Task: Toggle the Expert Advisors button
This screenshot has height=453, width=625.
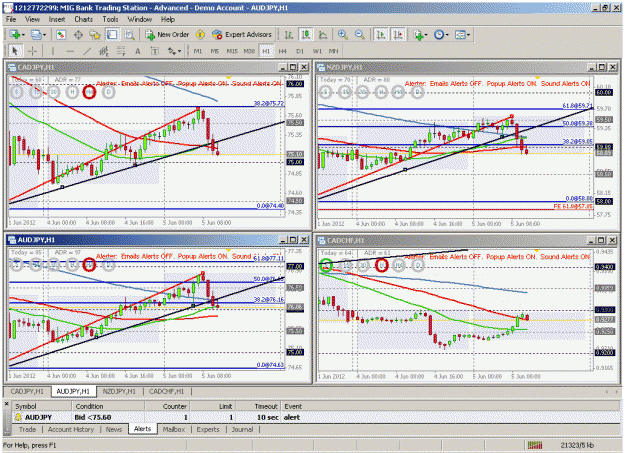Action: 242,35
